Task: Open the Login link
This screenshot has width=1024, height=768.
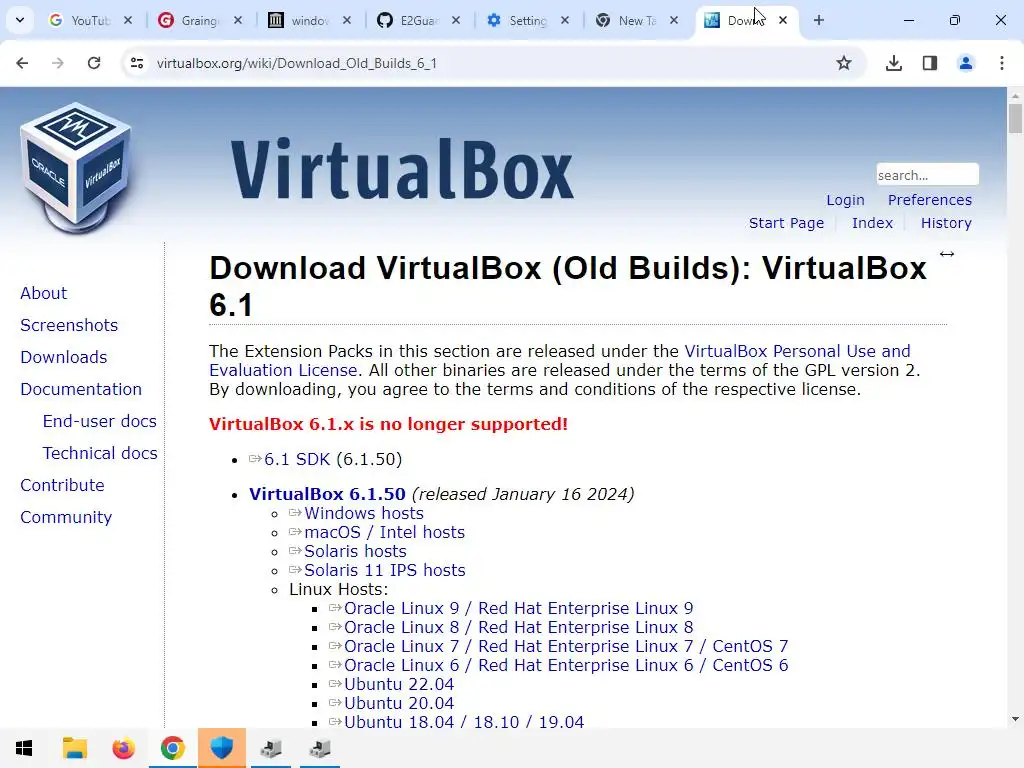Action: coord(845,200)
